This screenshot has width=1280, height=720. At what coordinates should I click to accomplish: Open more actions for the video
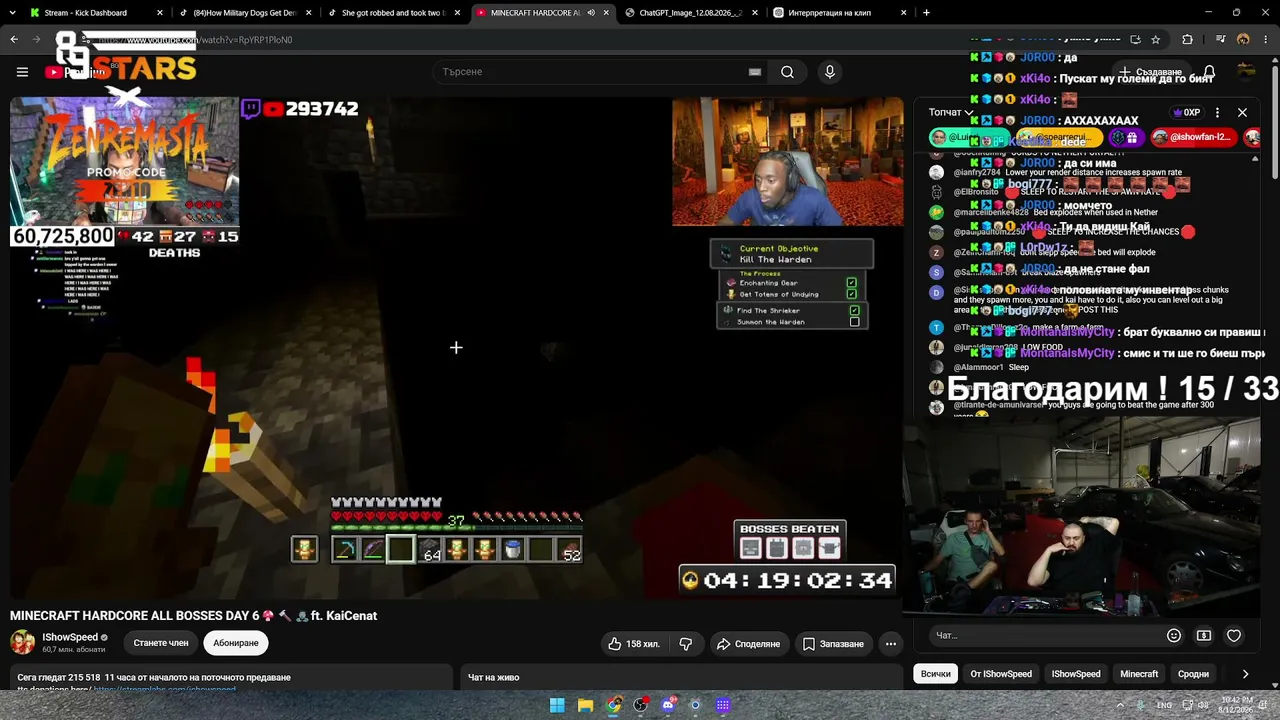click(x=890, y=644)
